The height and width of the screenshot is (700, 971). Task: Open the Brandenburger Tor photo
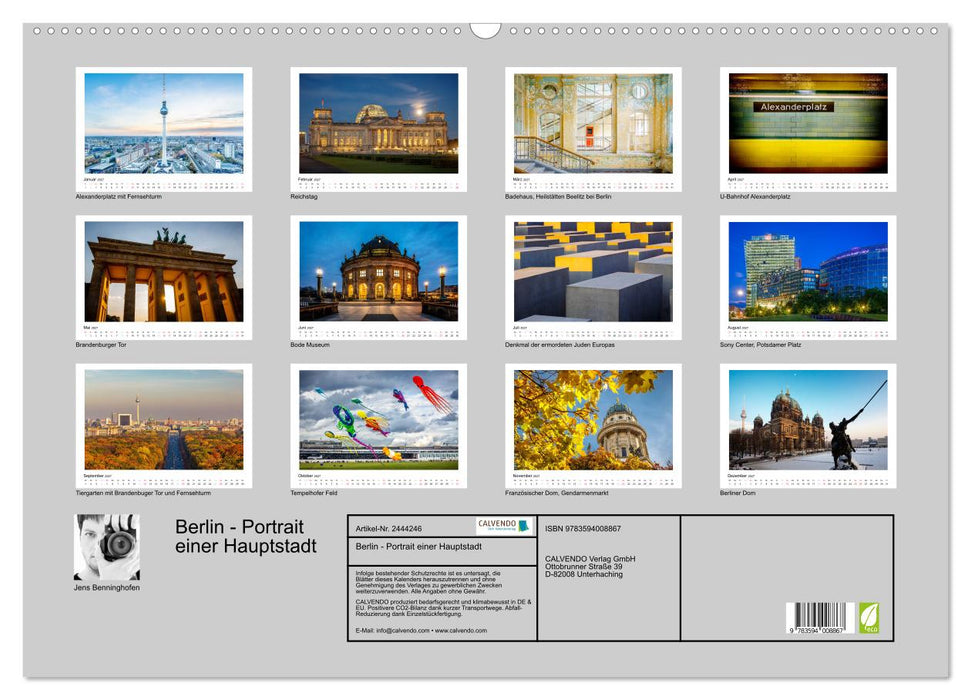(164, 271)
